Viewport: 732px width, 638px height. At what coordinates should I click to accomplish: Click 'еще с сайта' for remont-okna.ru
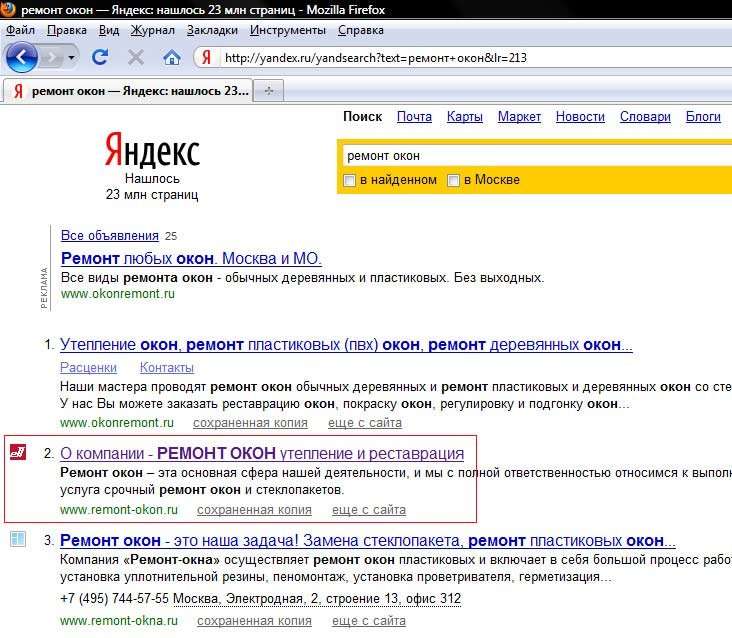(x=369, y=621)
